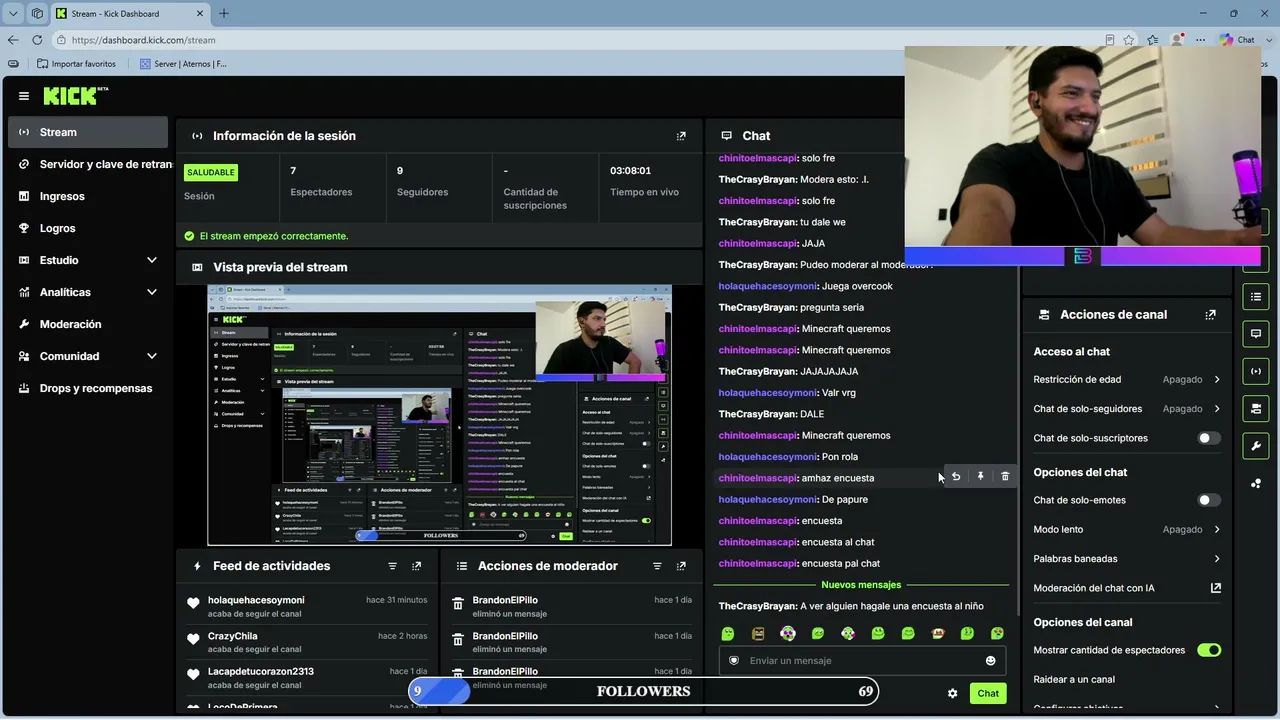Click the green Chat send button

pos(988,693)
